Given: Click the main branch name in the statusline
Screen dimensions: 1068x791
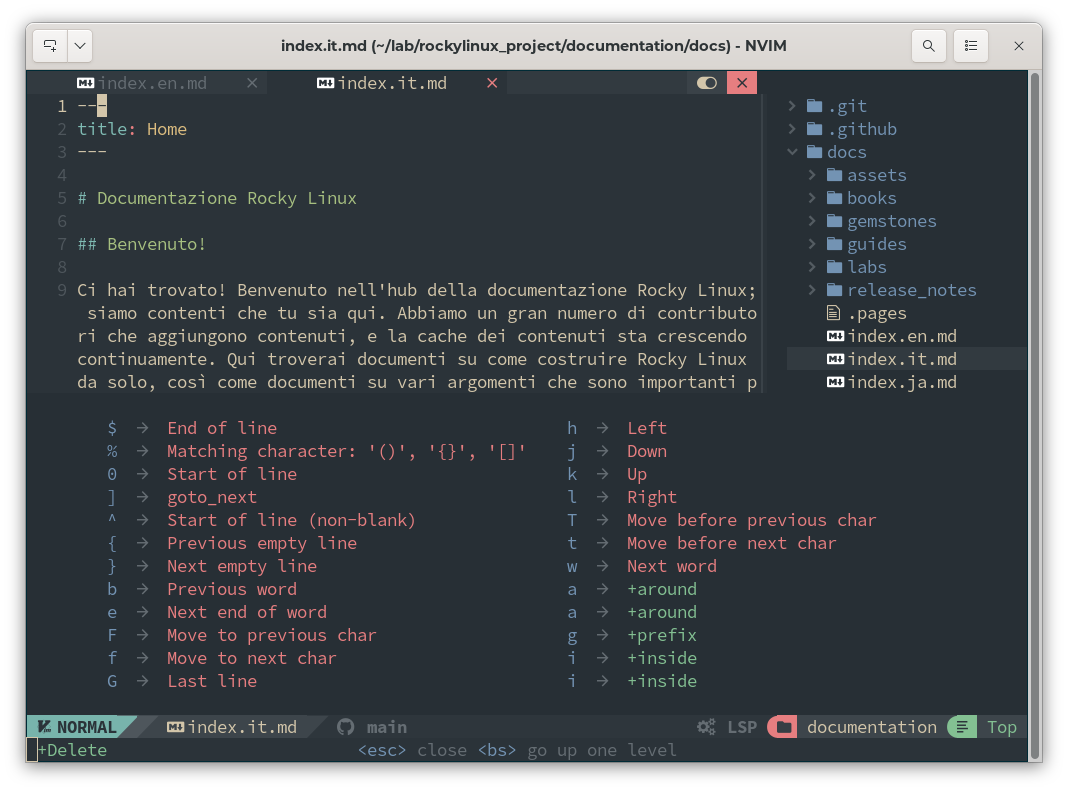Looking at the screenshot, I should click(386, 727).
